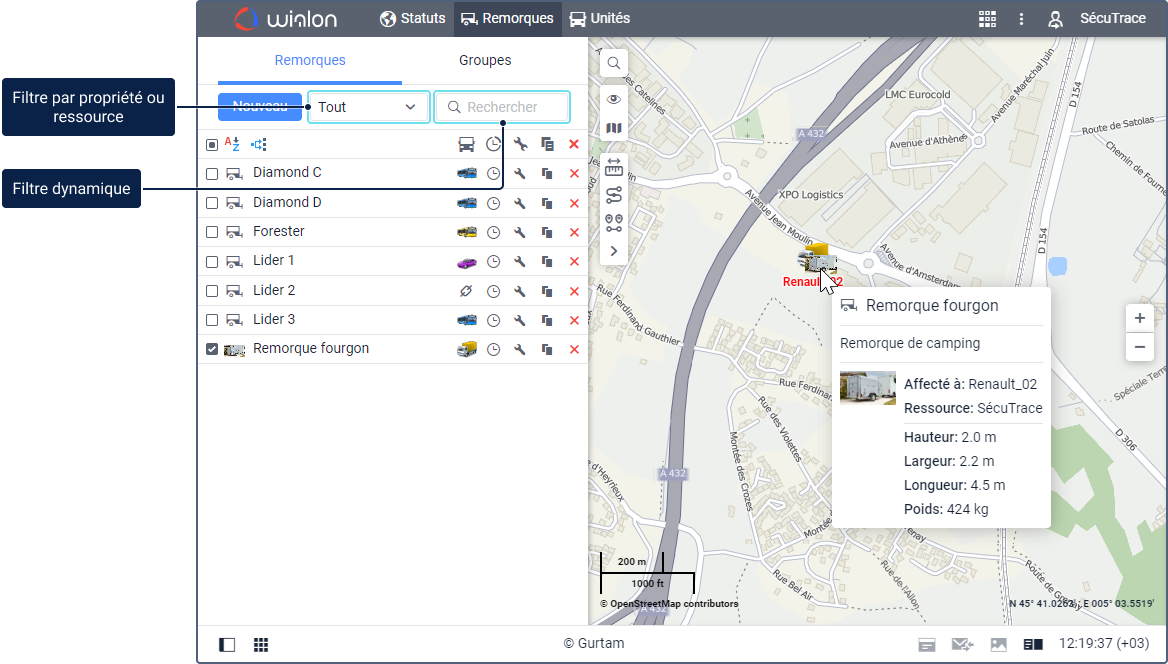The height and width of the screenshot is (664, 1168).
Task: Open the routing tool on map
Action: pyautogui.click(x=614, y=194)
